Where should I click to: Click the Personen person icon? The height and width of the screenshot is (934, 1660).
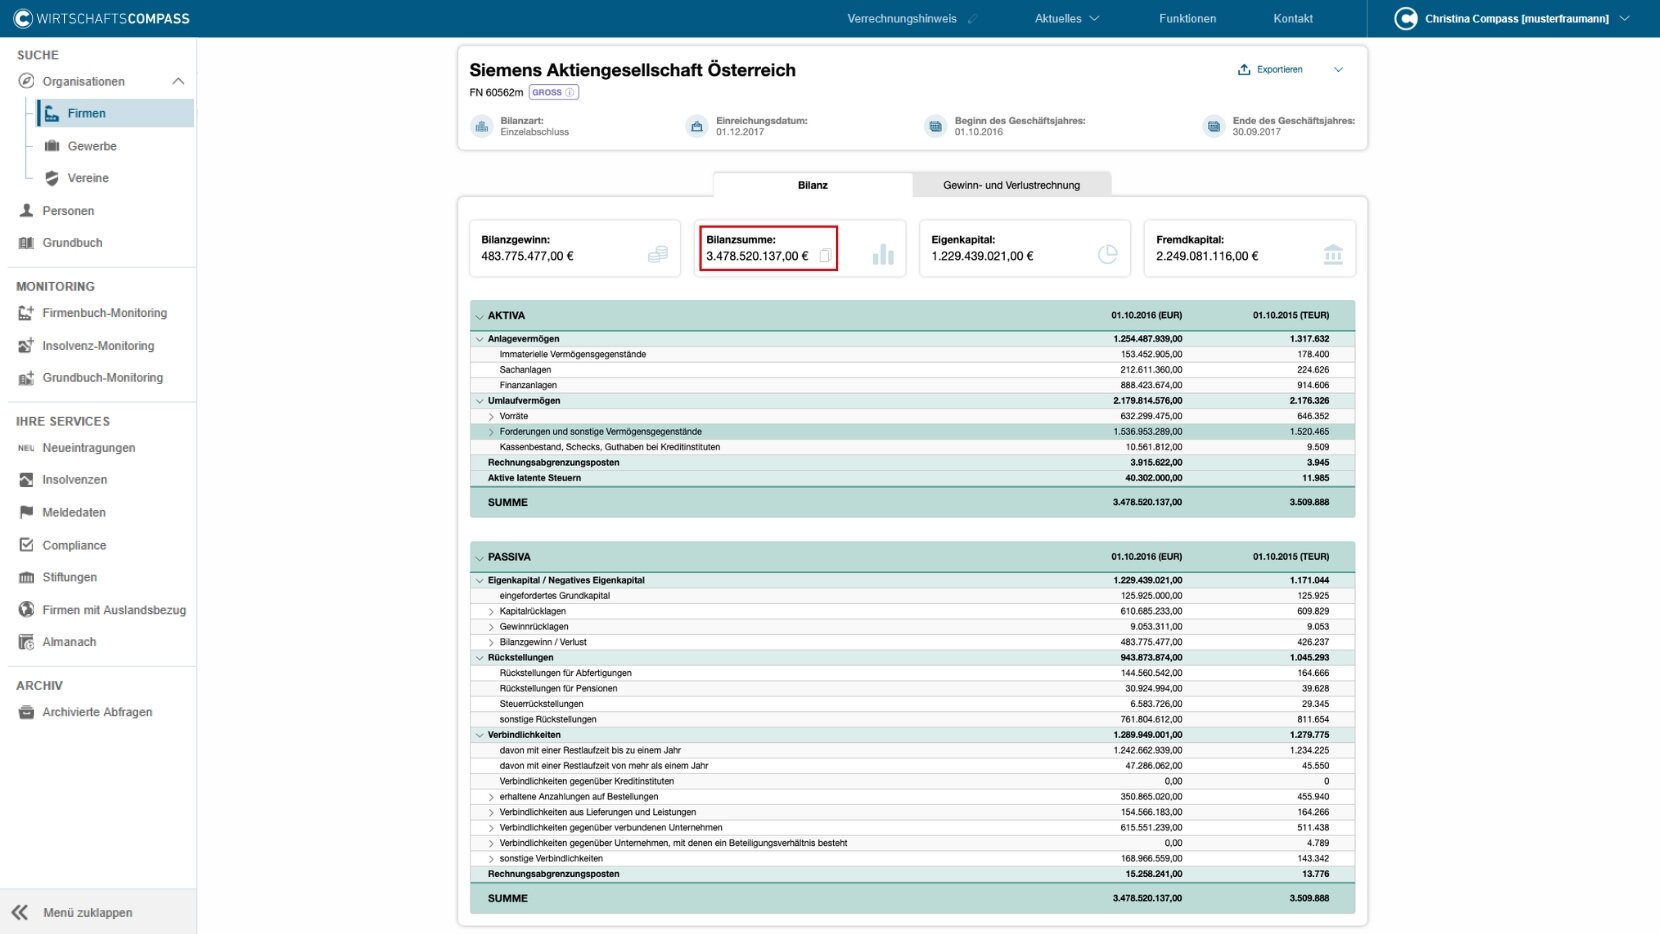coord(27,211)
